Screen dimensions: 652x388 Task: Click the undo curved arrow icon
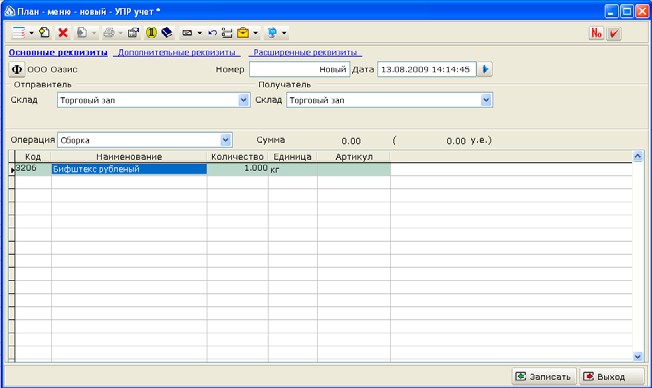(212, 33)
